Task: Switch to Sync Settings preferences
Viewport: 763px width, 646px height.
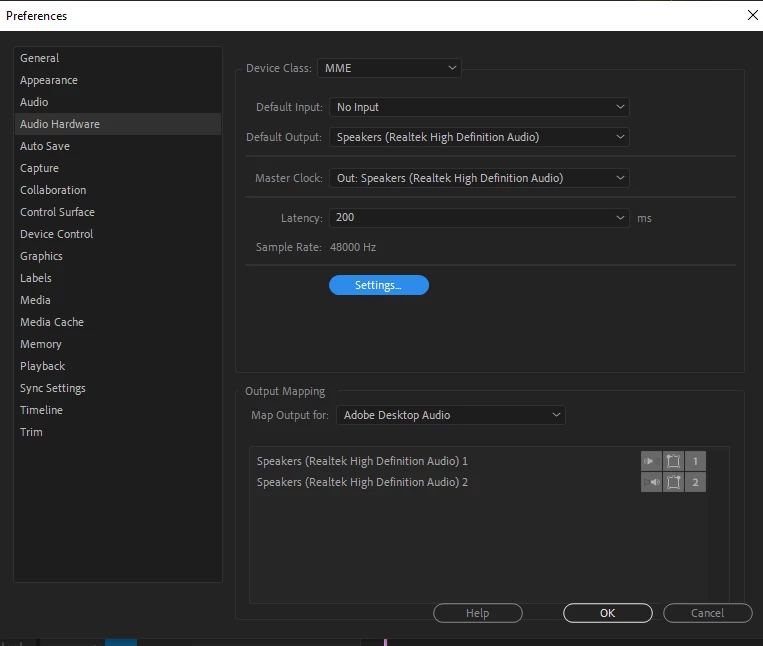Action: pos(118,388)
